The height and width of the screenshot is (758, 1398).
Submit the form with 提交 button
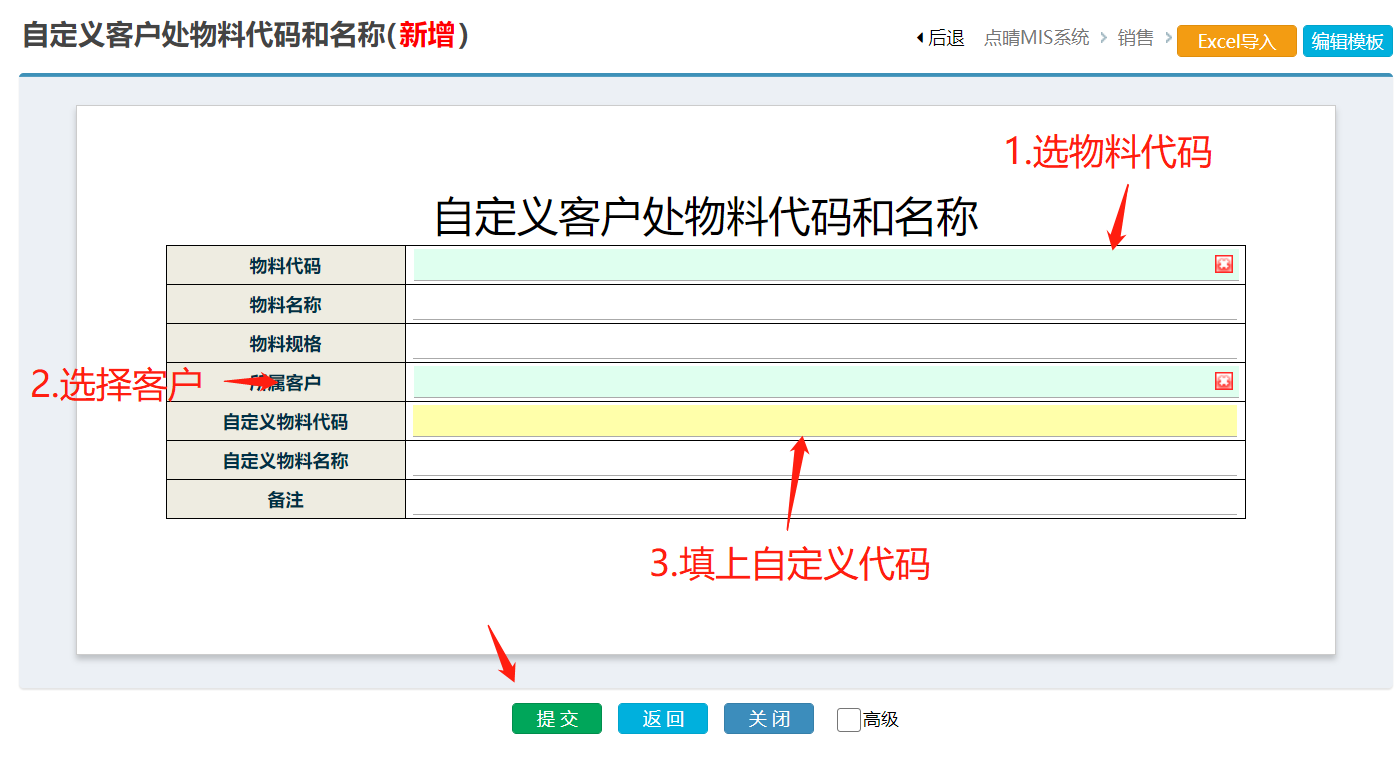point(557,719)
